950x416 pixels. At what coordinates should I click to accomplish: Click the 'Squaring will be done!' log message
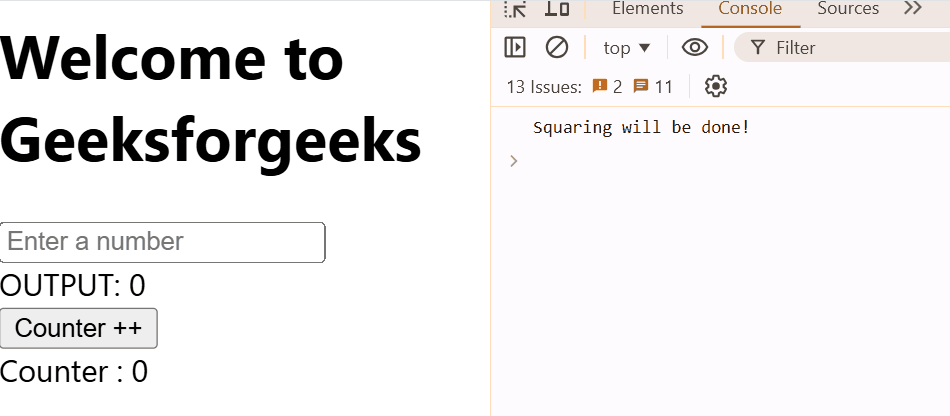pos(641,127)
